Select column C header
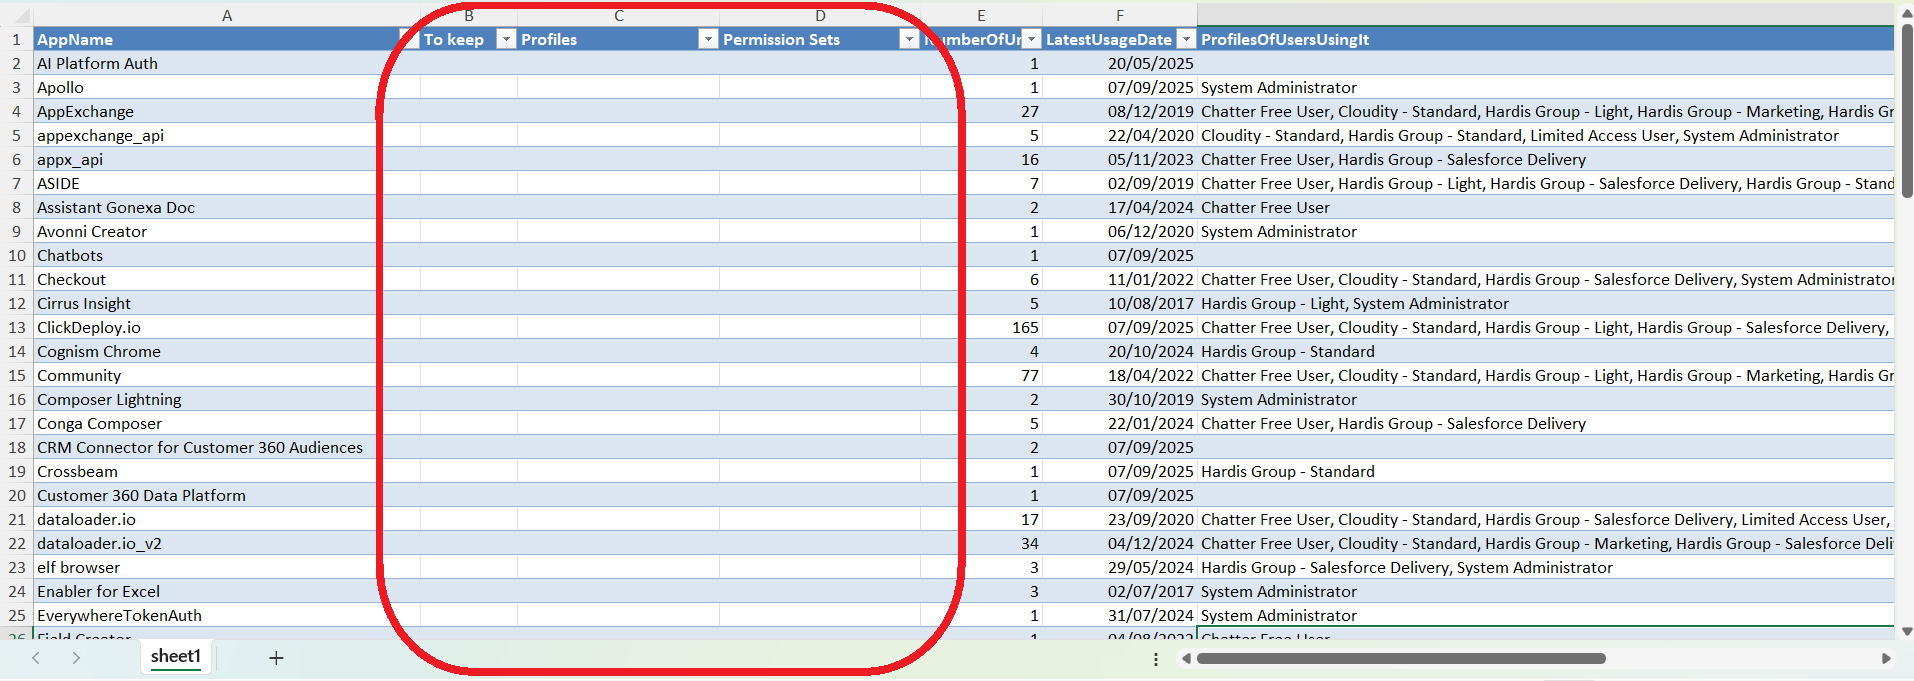Viewport: 1914px width, 681px height. point(619,15)
